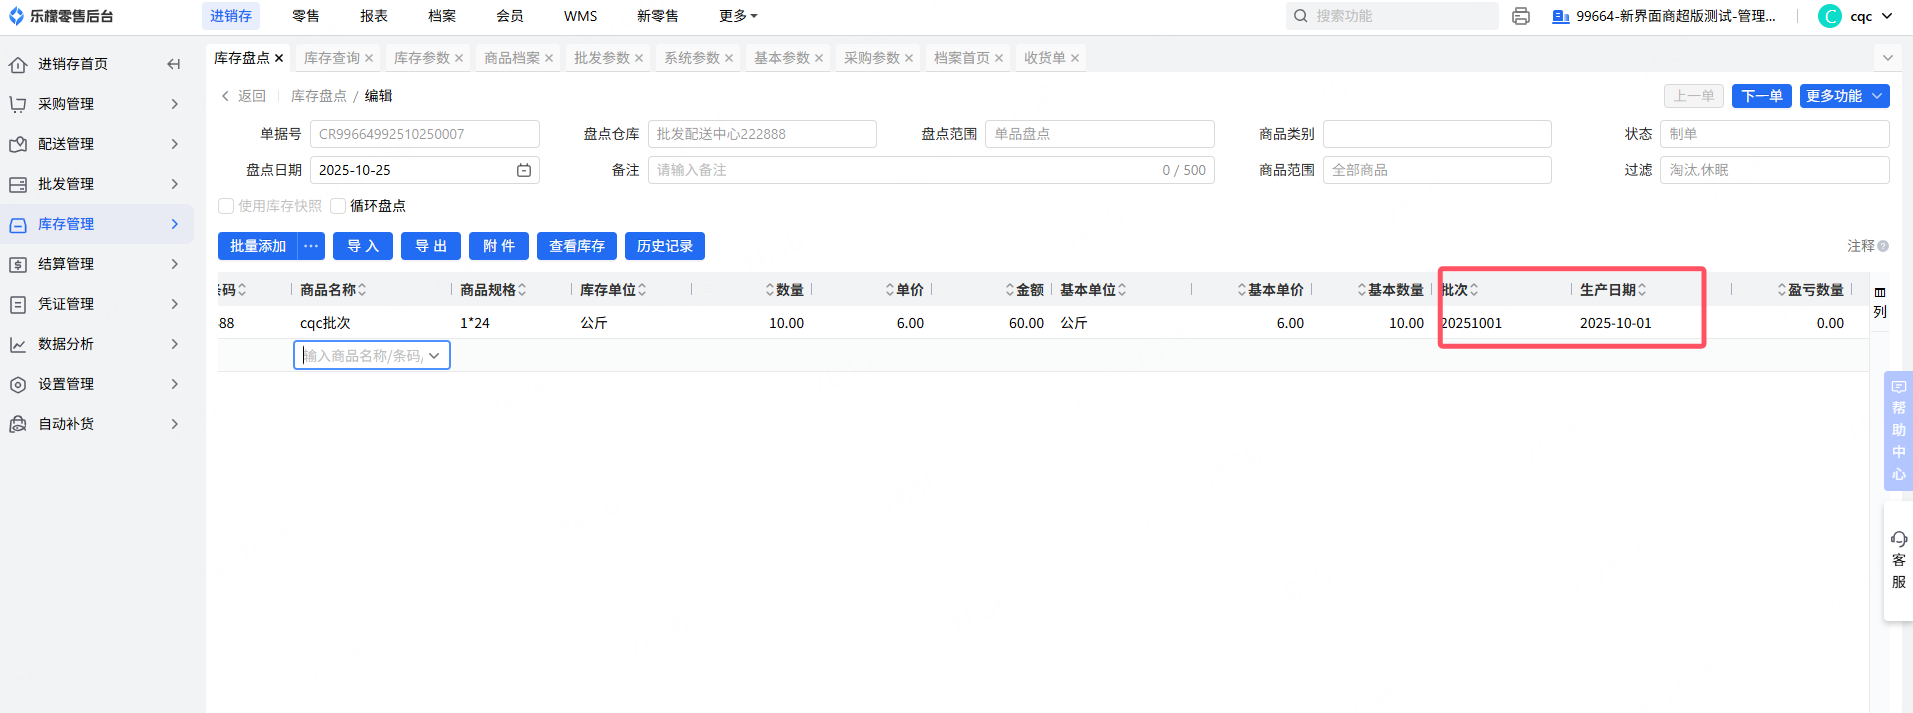Open the product name dropdown arrow in new row
This screenshot has height=713, width=1913.
tap(434, 356)
